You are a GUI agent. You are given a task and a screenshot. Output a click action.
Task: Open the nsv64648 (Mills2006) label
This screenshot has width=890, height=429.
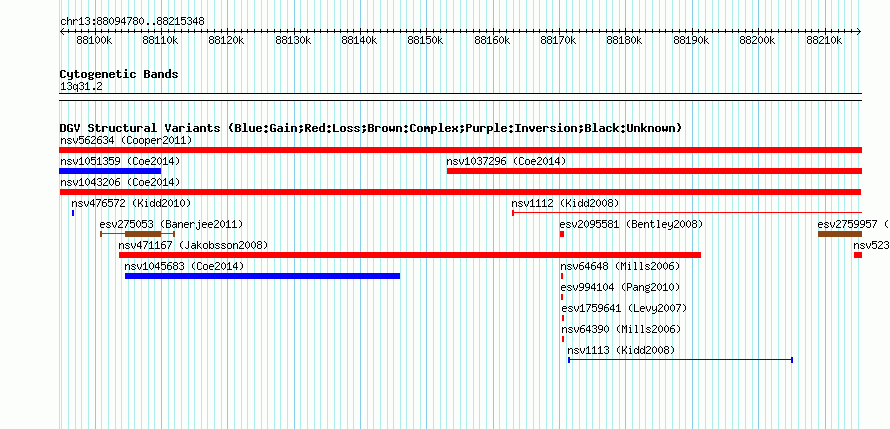click(620, 266)
